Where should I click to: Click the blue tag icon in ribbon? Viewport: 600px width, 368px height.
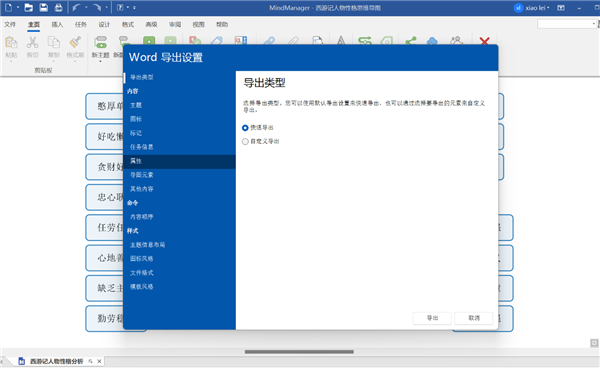point(217,41)
